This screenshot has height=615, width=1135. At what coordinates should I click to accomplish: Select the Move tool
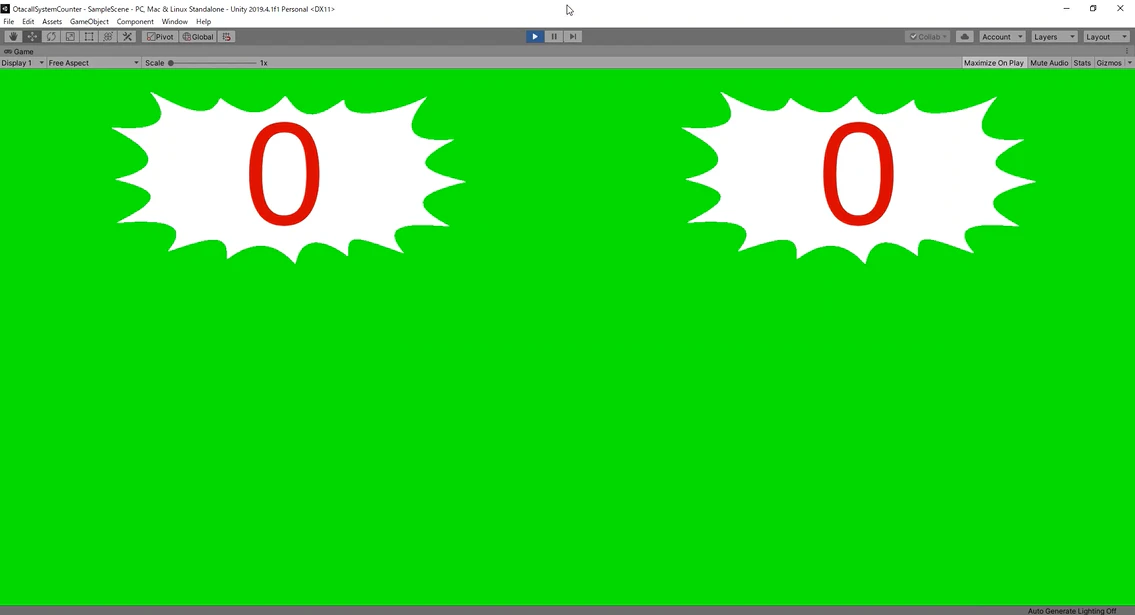[32, 37]
